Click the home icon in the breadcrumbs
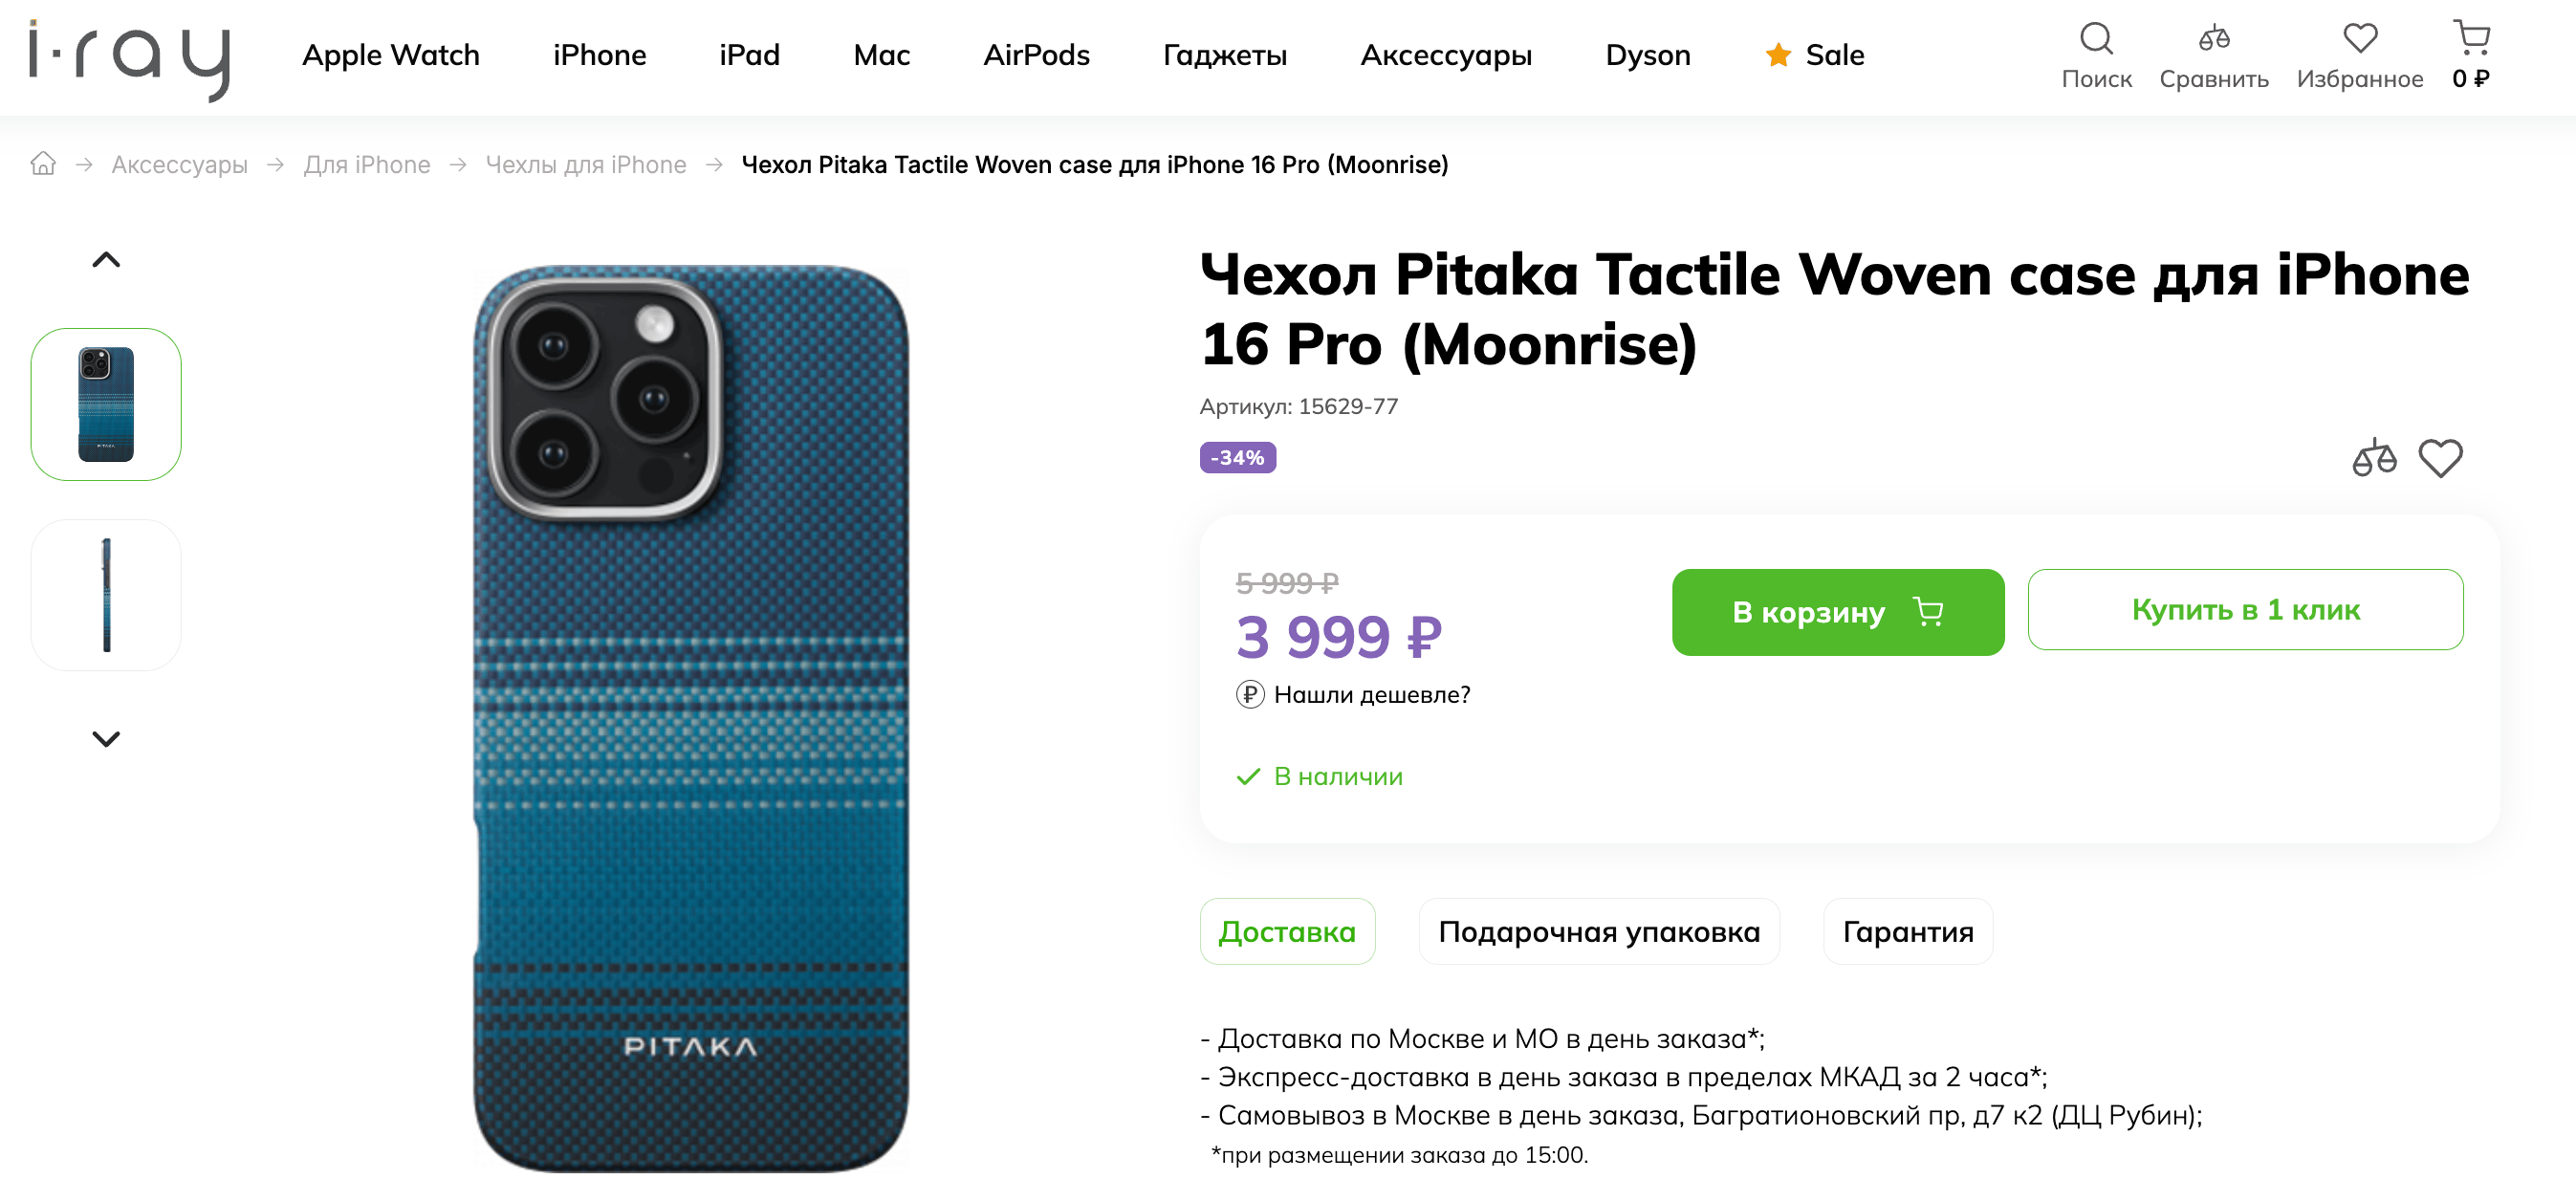This screenshot has width=2576, height=1201. click(x=42, y=164)
